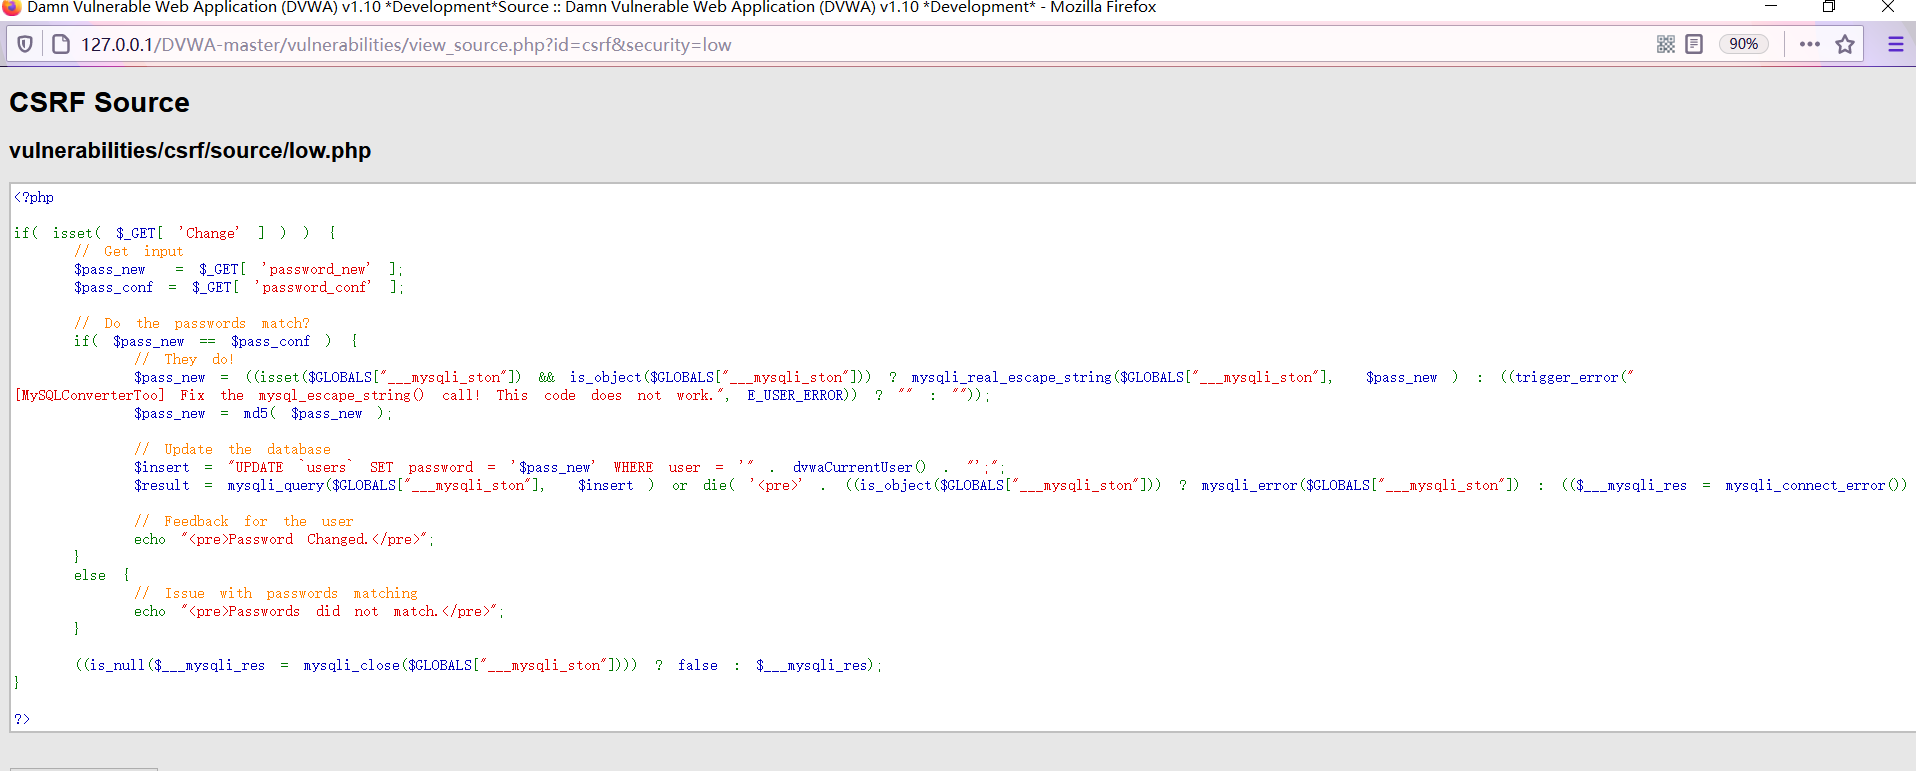The height and width of the screenshot is (771, 1916).
Task: Click the 'Change' key in isset condition
Action: click(x=210, y=234)
